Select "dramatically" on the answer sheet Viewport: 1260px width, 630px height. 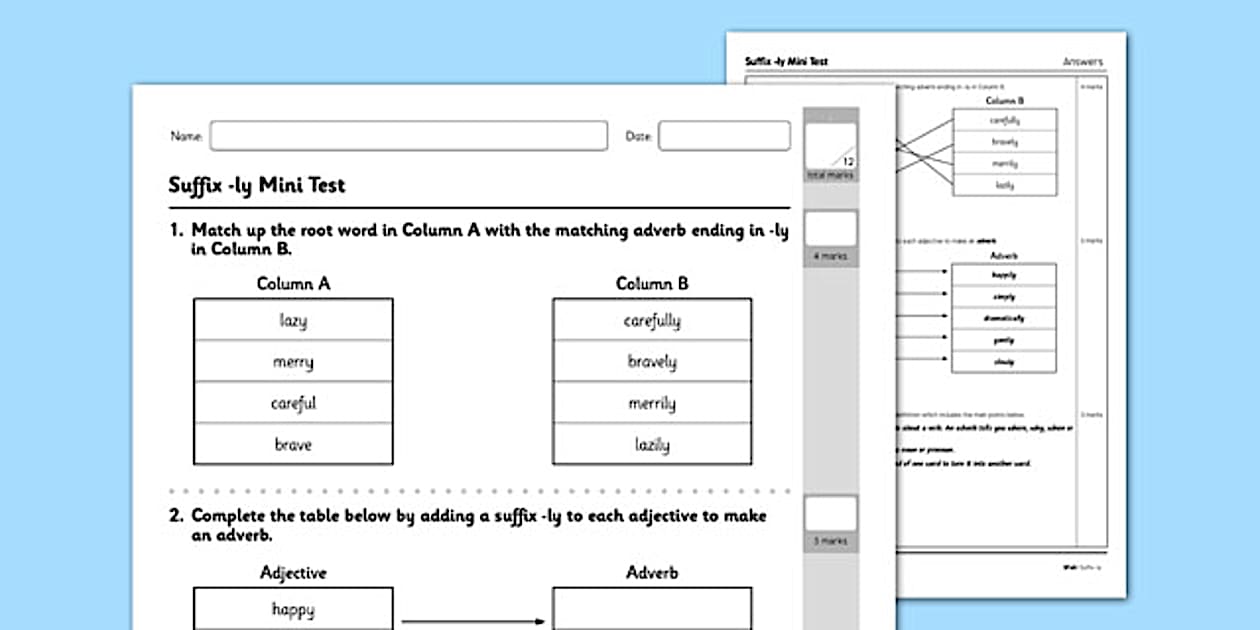tap(1004, 316)
